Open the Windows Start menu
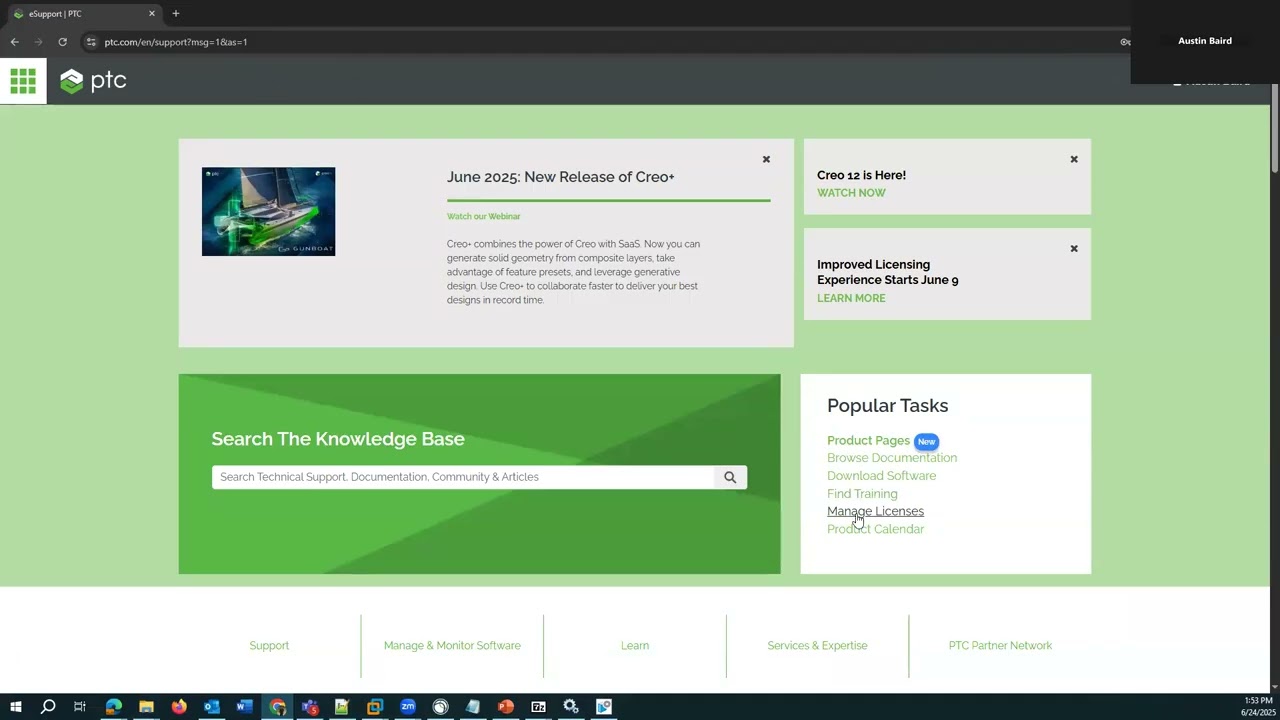Viewport: 1280px width, 720px height. pos(15,707)
